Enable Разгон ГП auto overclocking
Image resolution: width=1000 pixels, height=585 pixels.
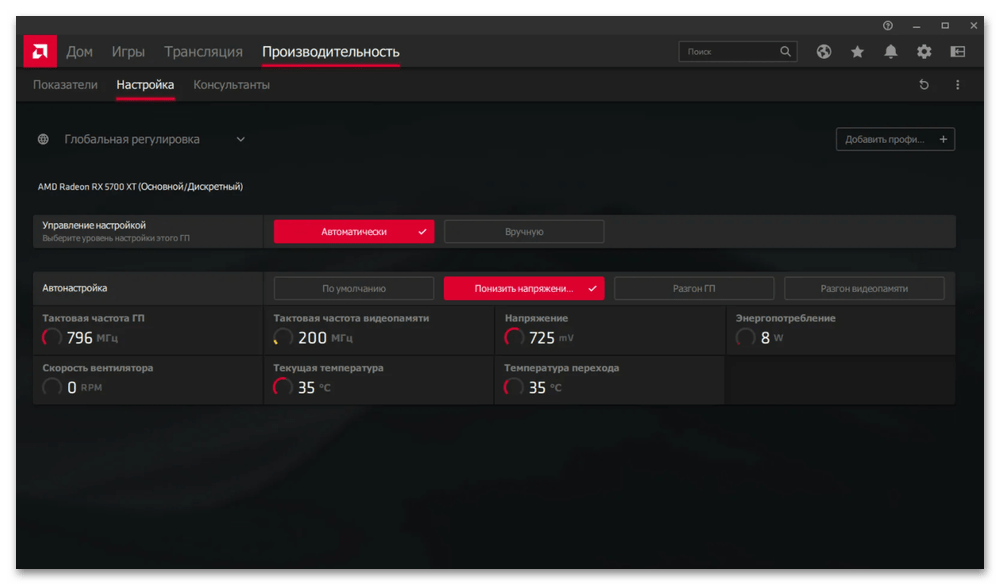click(x=694, y=289)
